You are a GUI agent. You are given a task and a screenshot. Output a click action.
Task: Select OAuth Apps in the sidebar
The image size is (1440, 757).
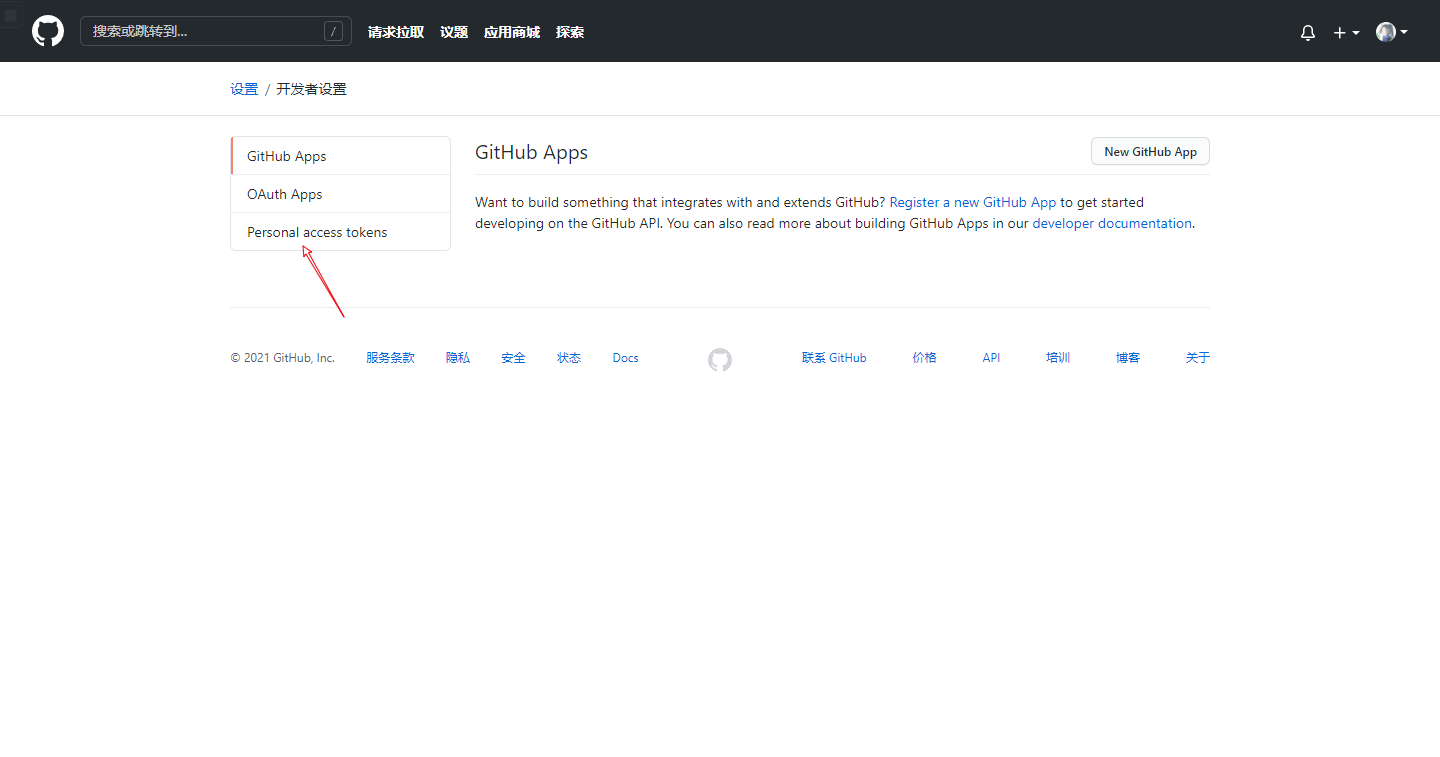coord(340,194)
